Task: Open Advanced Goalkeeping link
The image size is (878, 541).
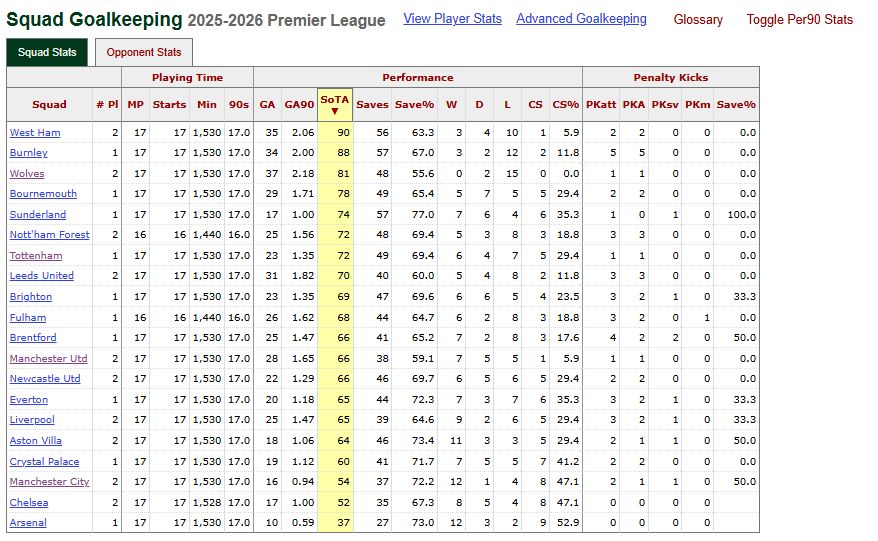Action: pyautogui.click(x=581, y=19)
